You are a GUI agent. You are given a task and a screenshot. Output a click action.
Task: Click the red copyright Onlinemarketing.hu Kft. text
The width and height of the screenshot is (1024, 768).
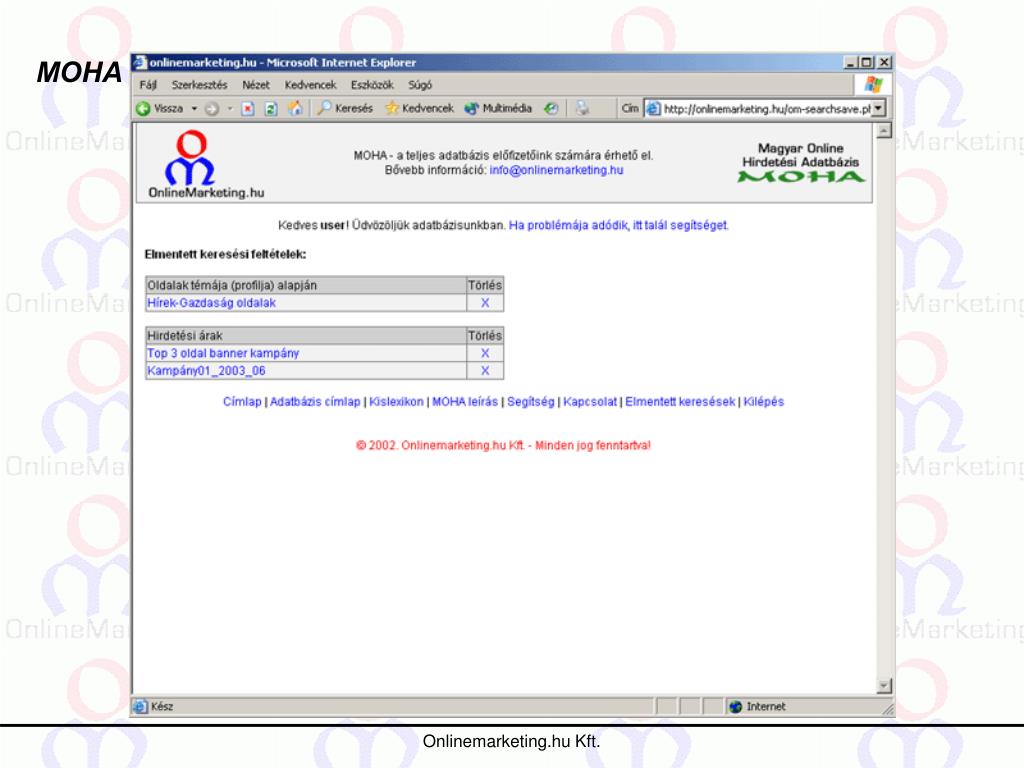[504, 445]
